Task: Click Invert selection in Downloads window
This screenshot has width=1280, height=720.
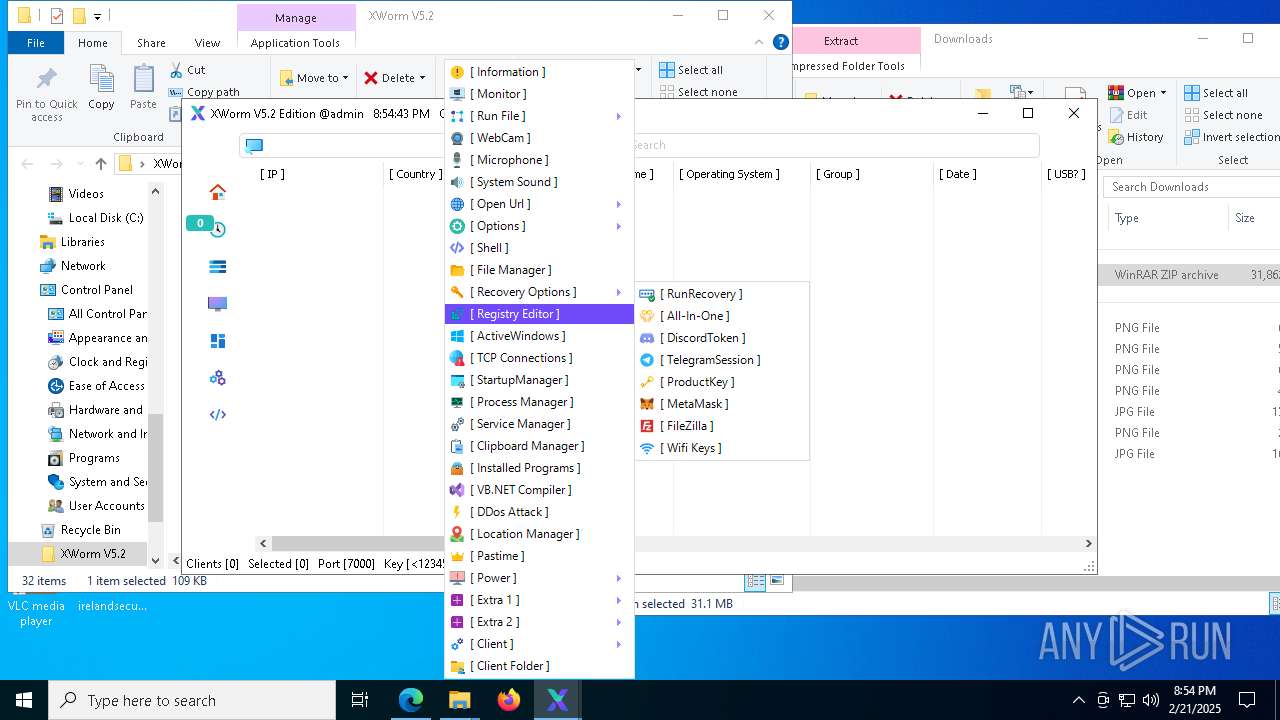Action: 1232,137
